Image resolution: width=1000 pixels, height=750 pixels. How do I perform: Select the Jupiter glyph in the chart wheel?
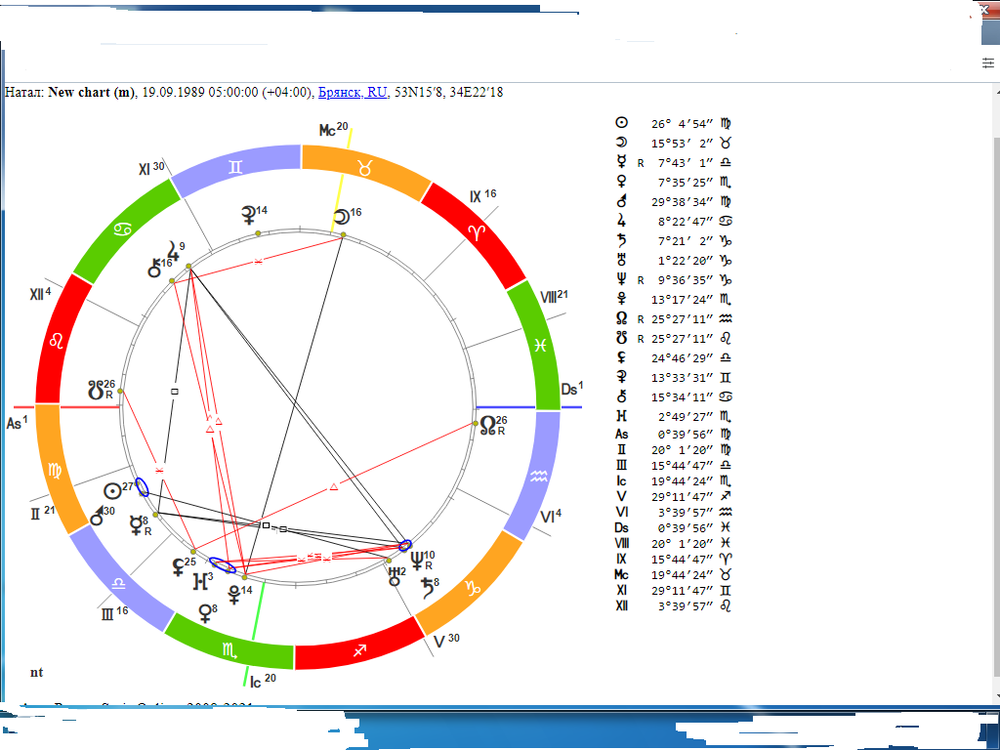[x=172, y=249]
